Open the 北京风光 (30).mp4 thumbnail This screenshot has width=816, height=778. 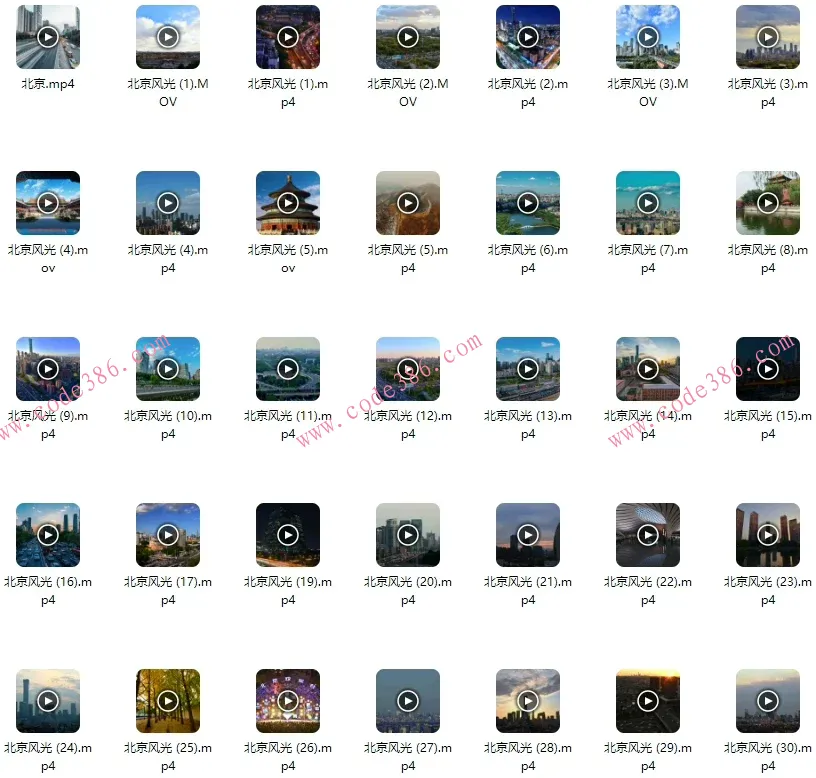pyautogui.click(x=768, y=701)
